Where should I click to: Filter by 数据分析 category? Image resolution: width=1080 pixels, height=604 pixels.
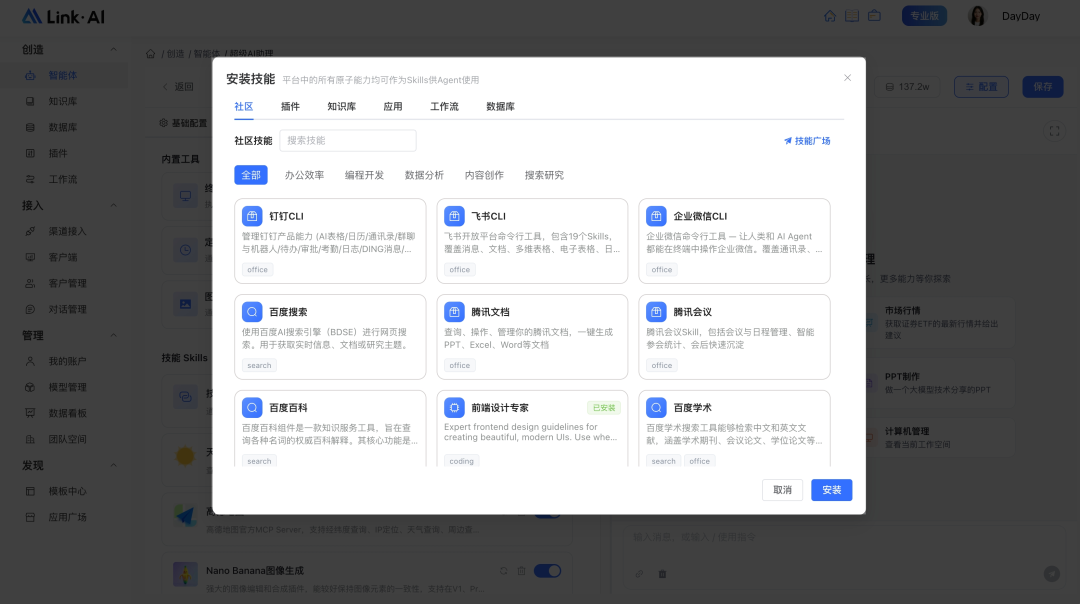[x=424, y=175]
